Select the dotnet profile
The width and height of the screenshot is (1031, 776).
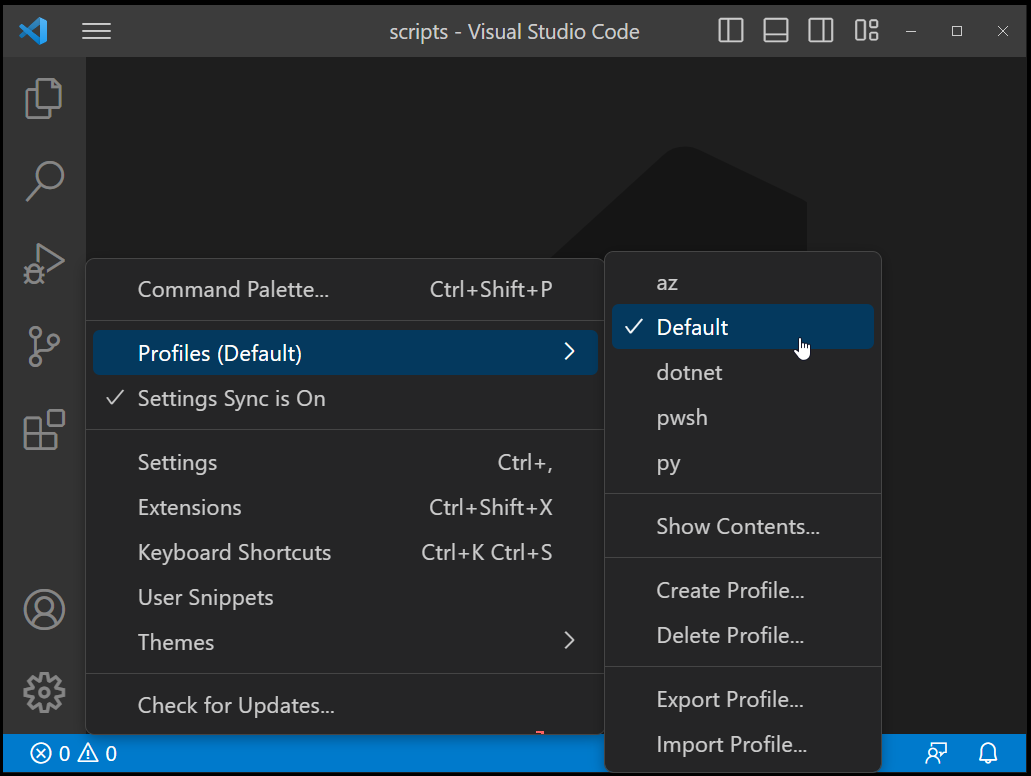689,372
